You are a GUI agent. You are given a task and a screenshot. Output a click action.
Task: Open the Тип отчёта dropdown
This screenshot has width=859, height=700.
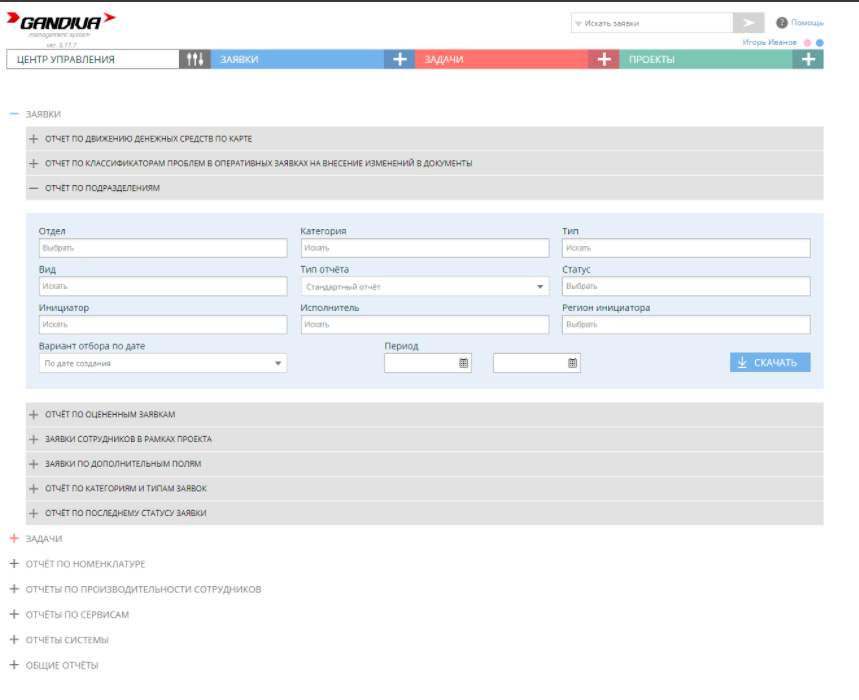click(425, 286)
